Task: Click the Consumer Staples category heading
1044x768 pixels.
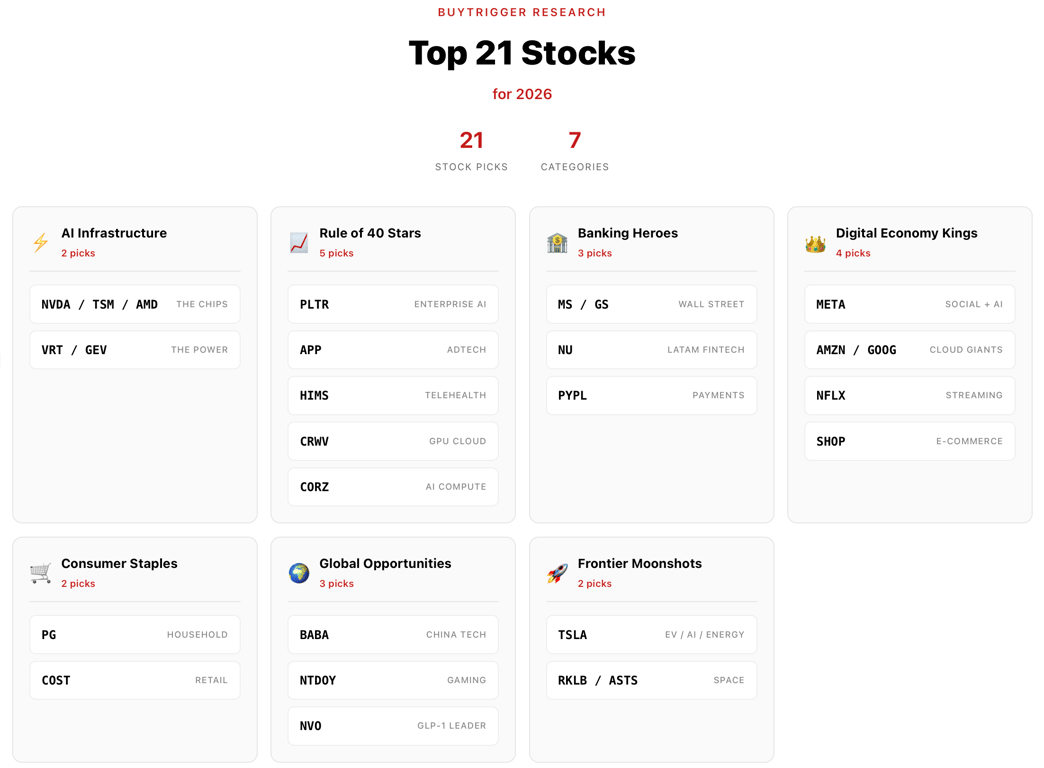Action: click(x=119, y=564)
